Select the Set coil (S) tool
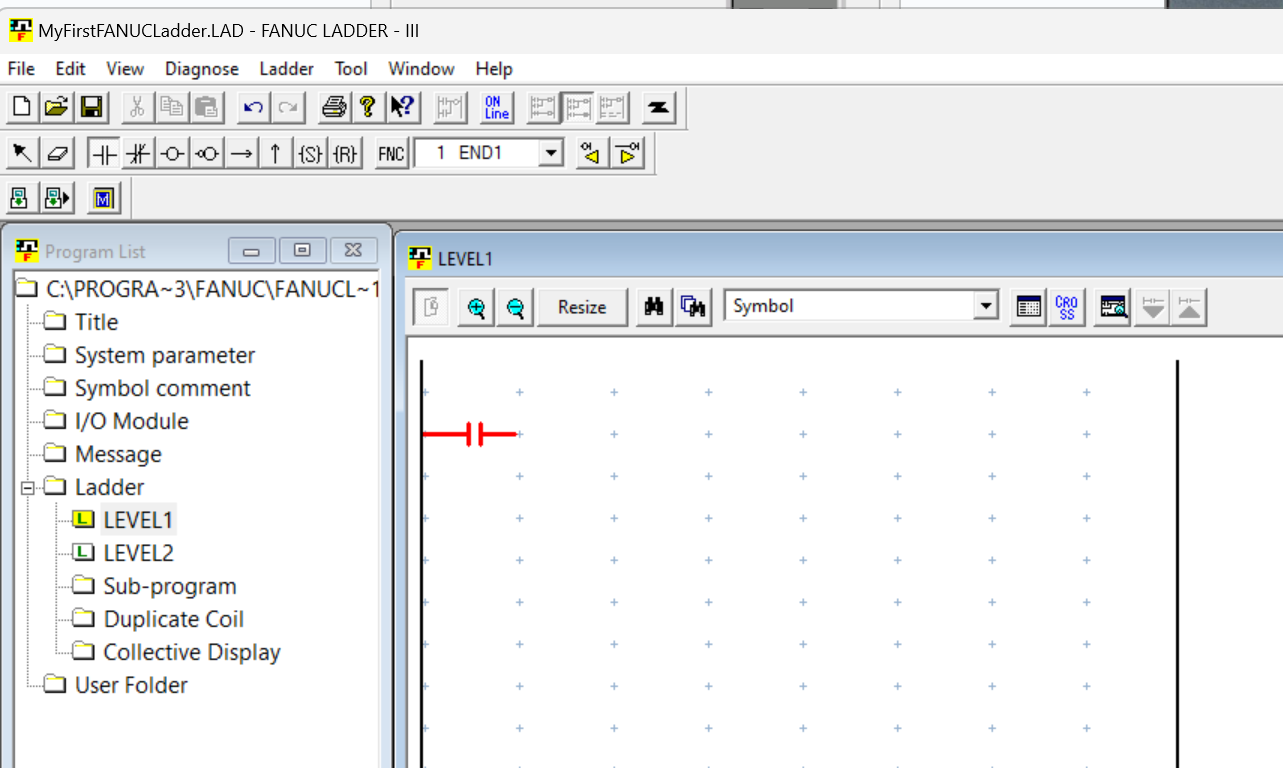Image resolution: width=1283 pixels, height=768 pixels. point(310,153)
